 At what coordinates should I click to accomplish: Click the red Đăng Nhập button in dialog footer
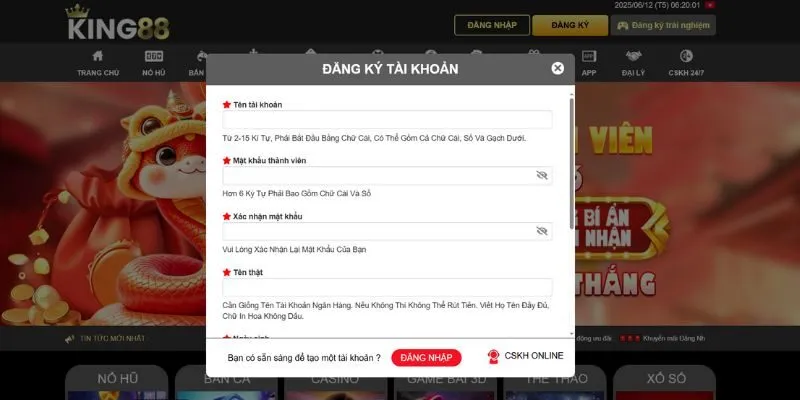[427, 358]
